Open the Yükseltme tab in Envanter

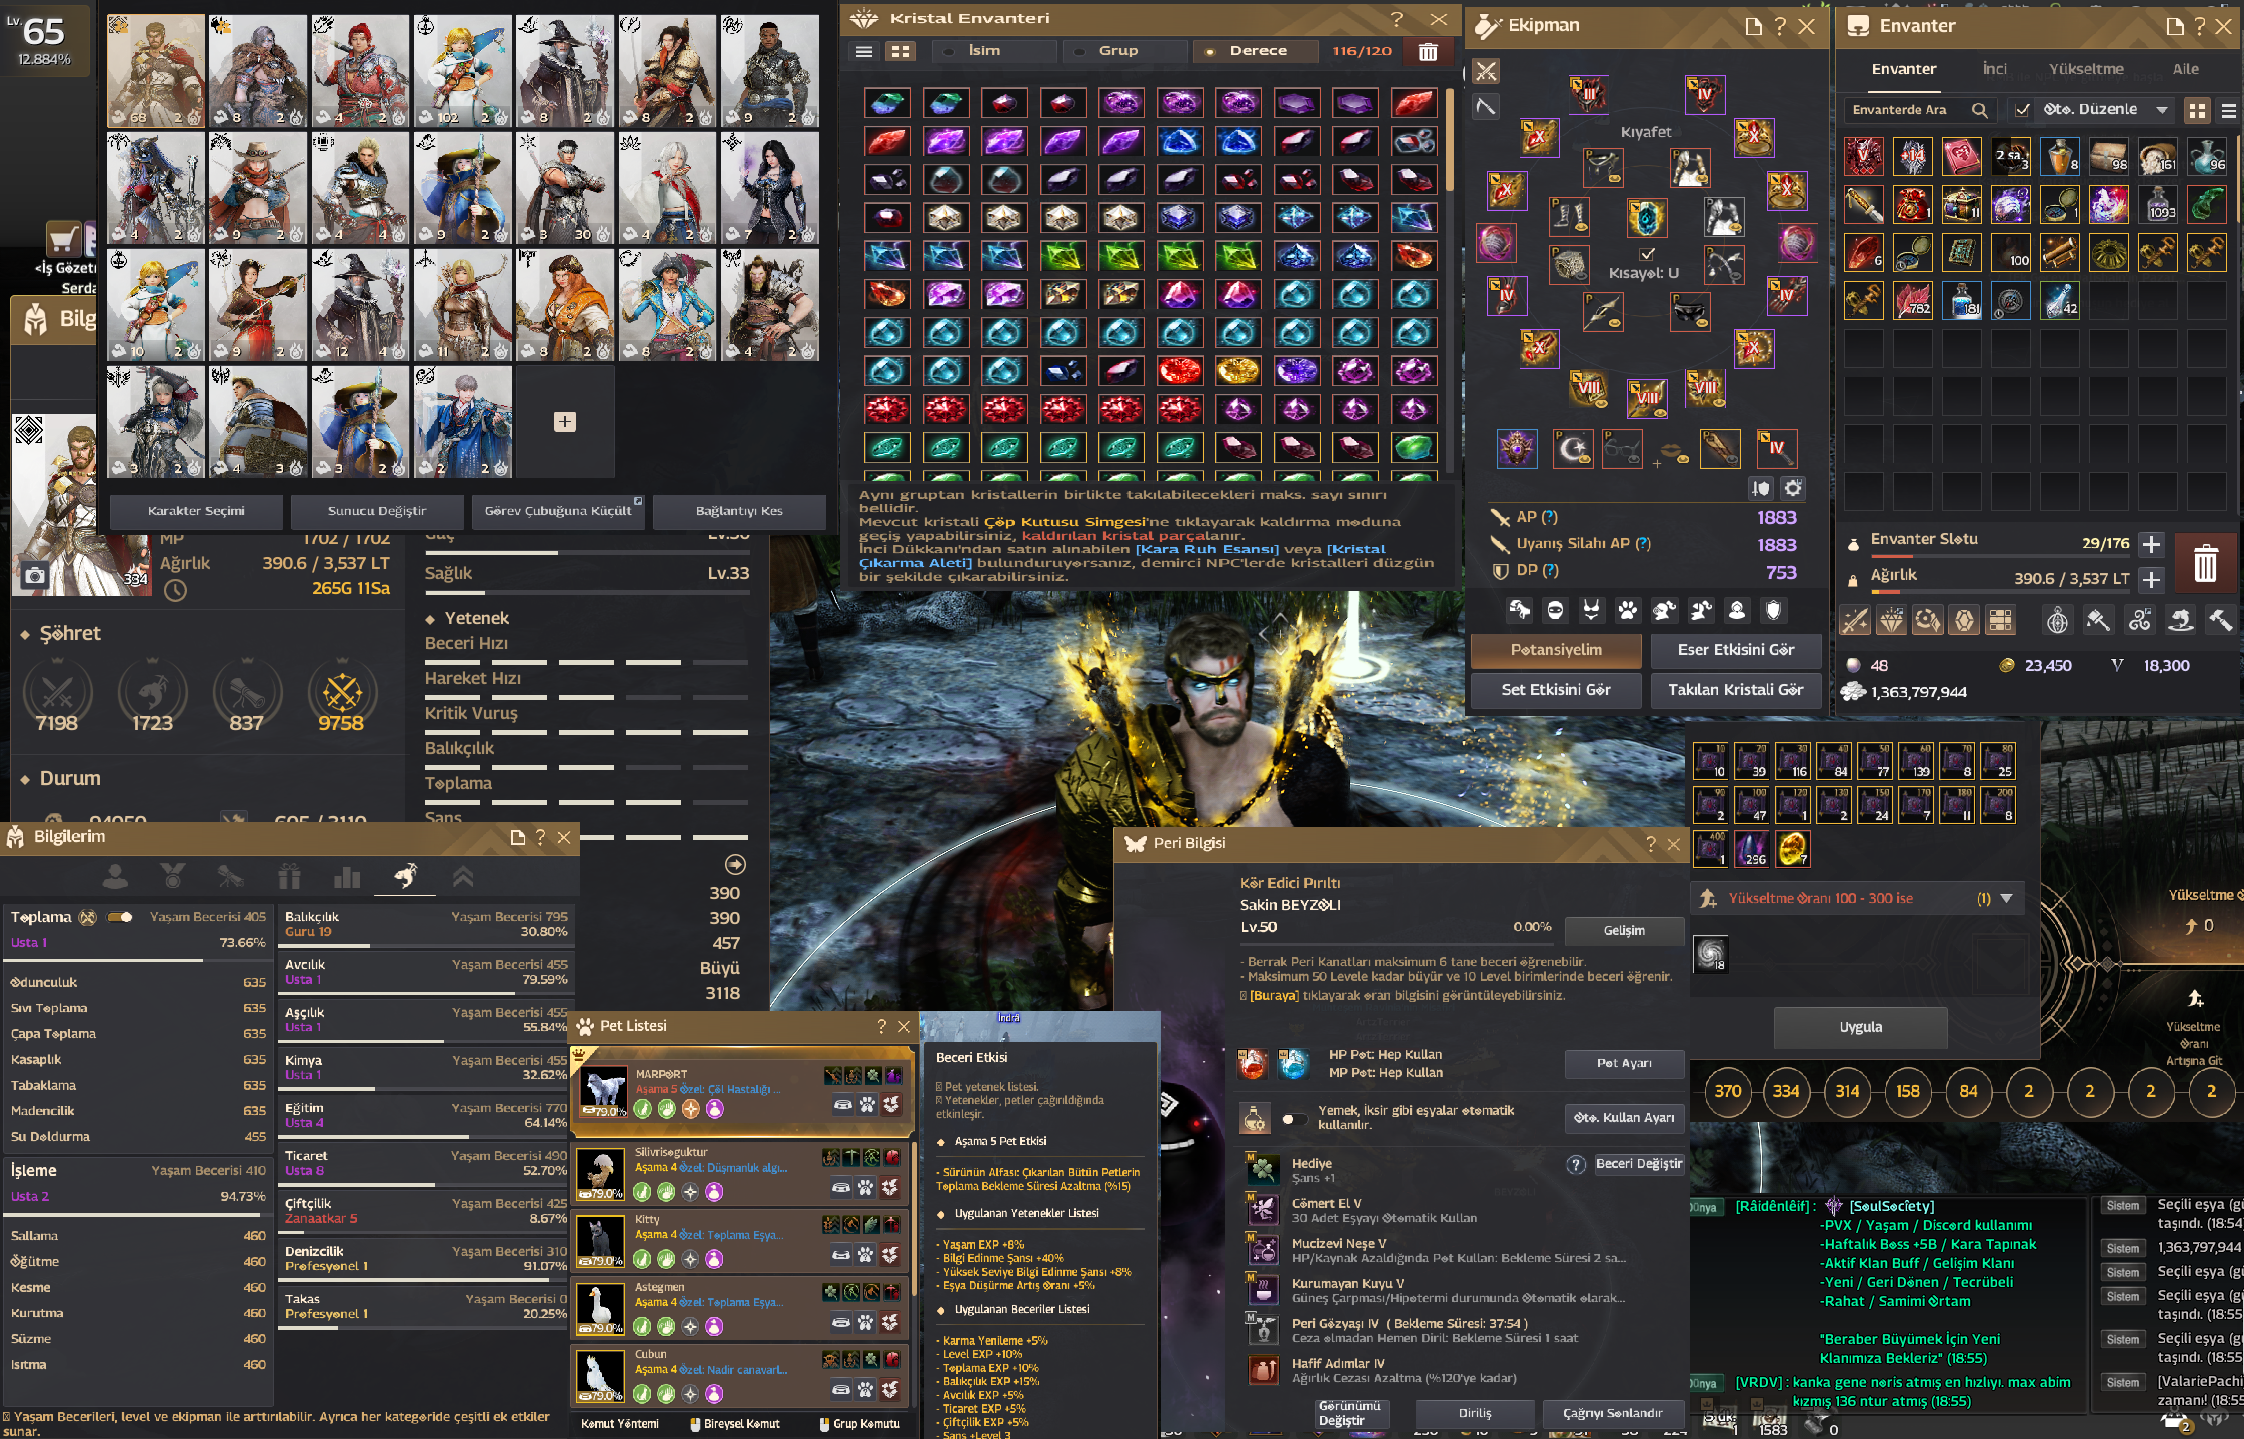tap(2085, 69)
